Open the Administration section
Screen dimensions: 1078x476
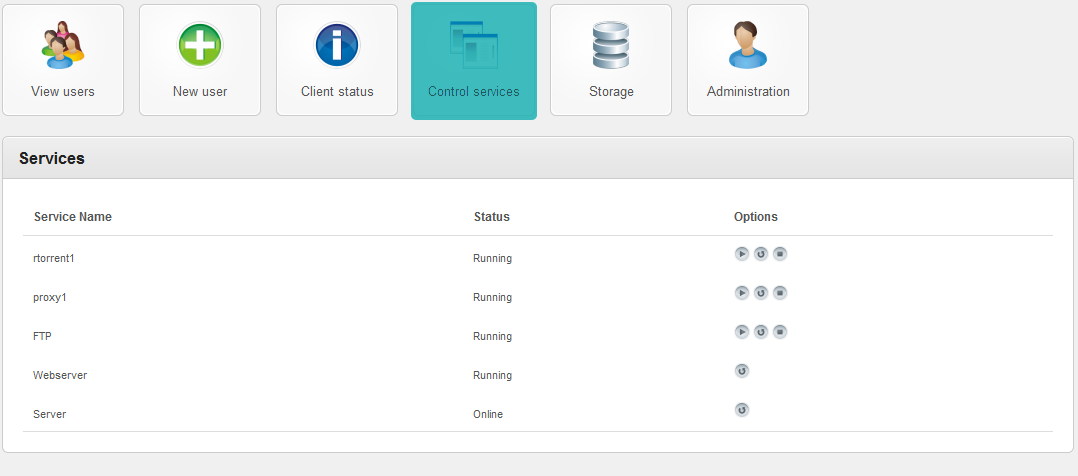point(748,60)
